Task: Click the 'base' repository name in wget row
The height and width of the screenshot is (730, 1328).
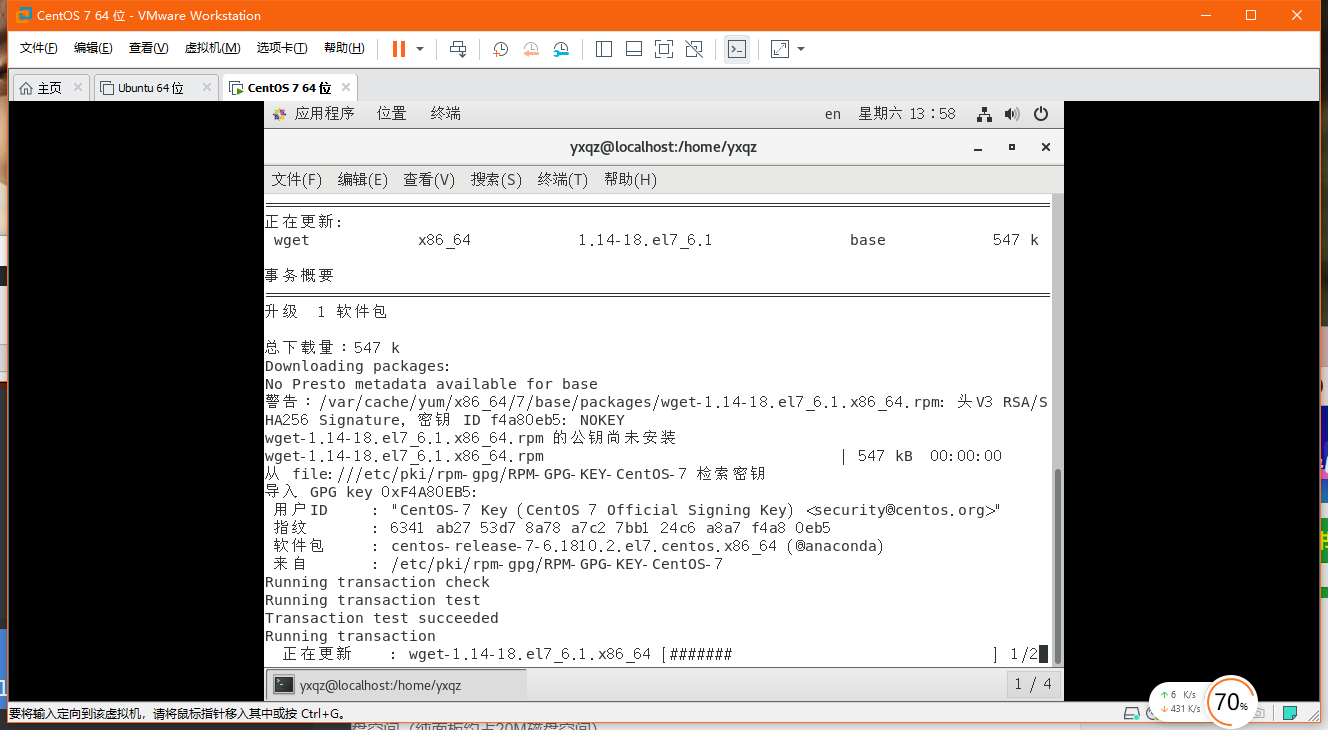Action: pos(868,240)
